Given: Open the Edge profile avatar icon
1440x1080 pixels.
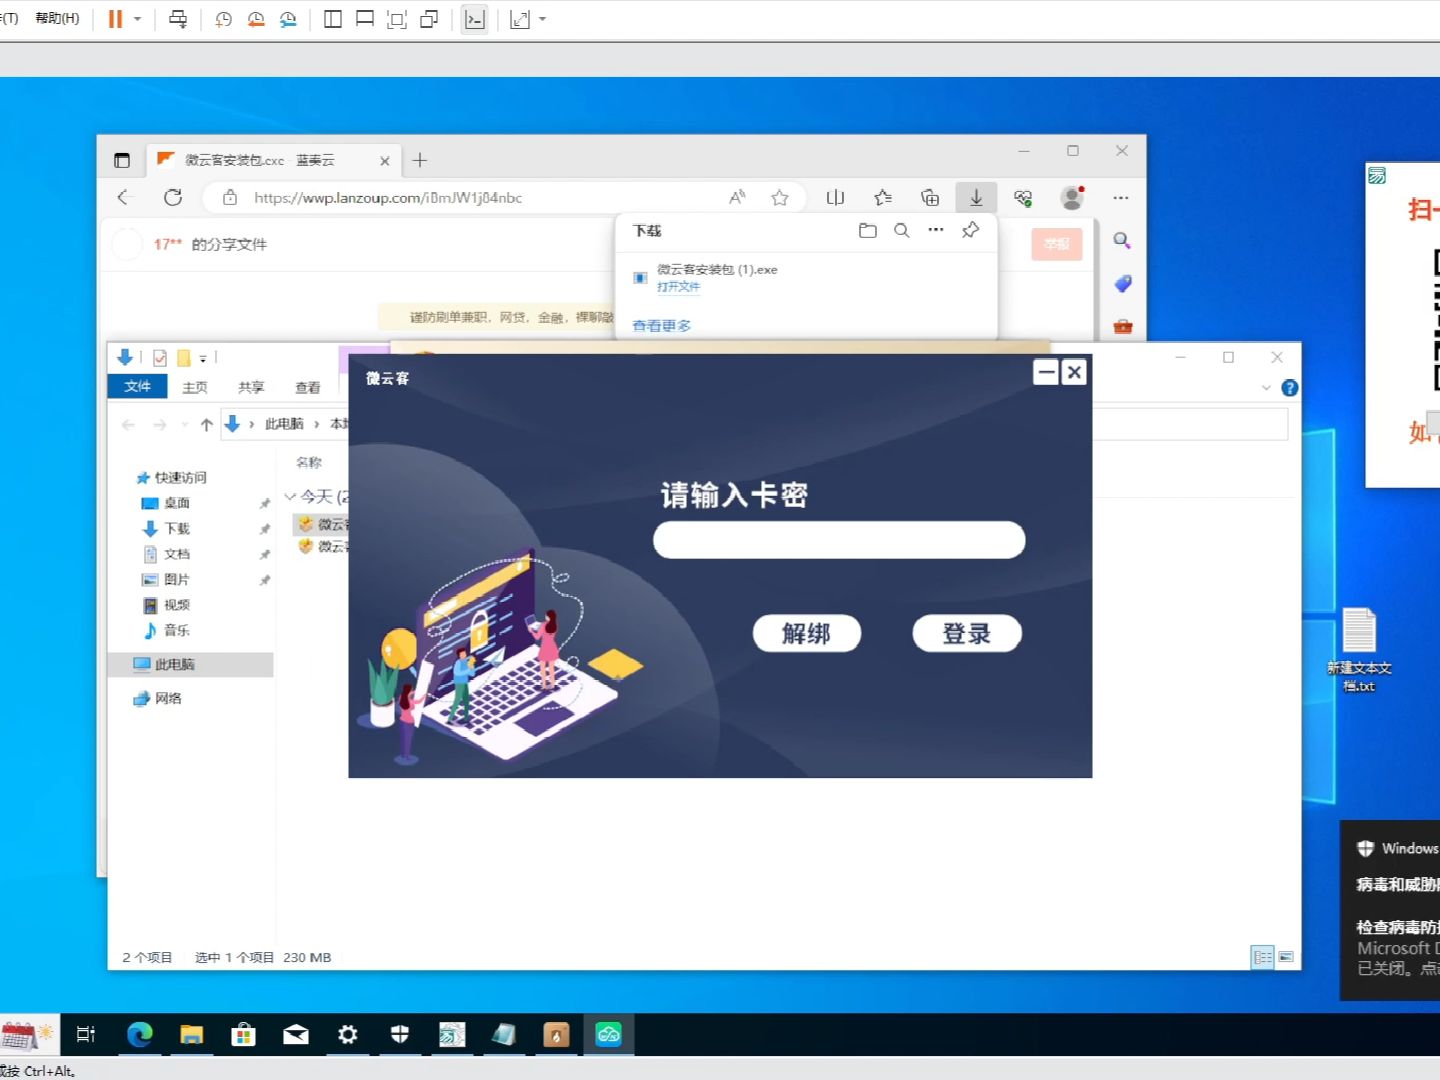Looking at the screenshot, I should (x=1072, y=198).
